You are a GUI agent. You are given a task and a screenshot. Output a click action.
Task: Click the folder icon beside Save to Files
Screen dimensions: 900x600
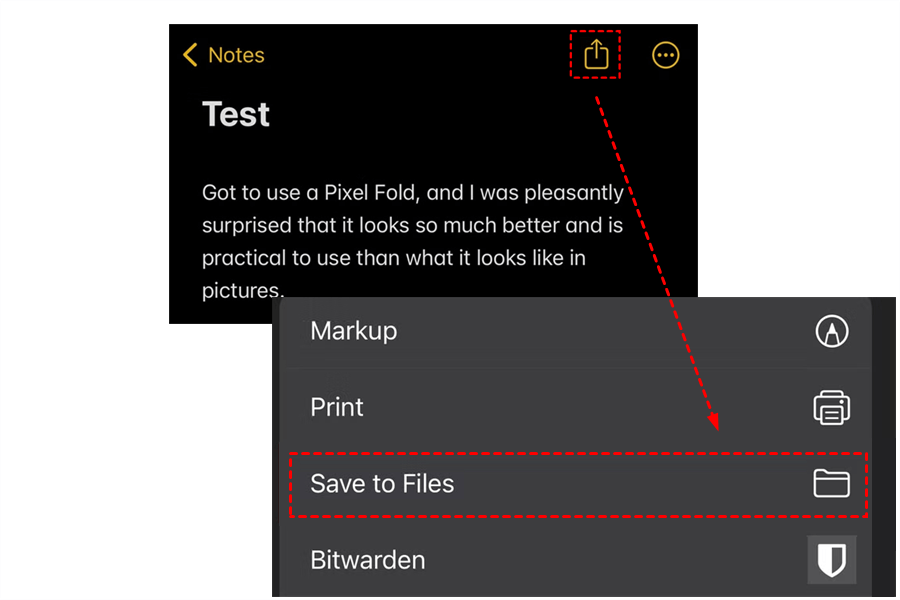831,484
